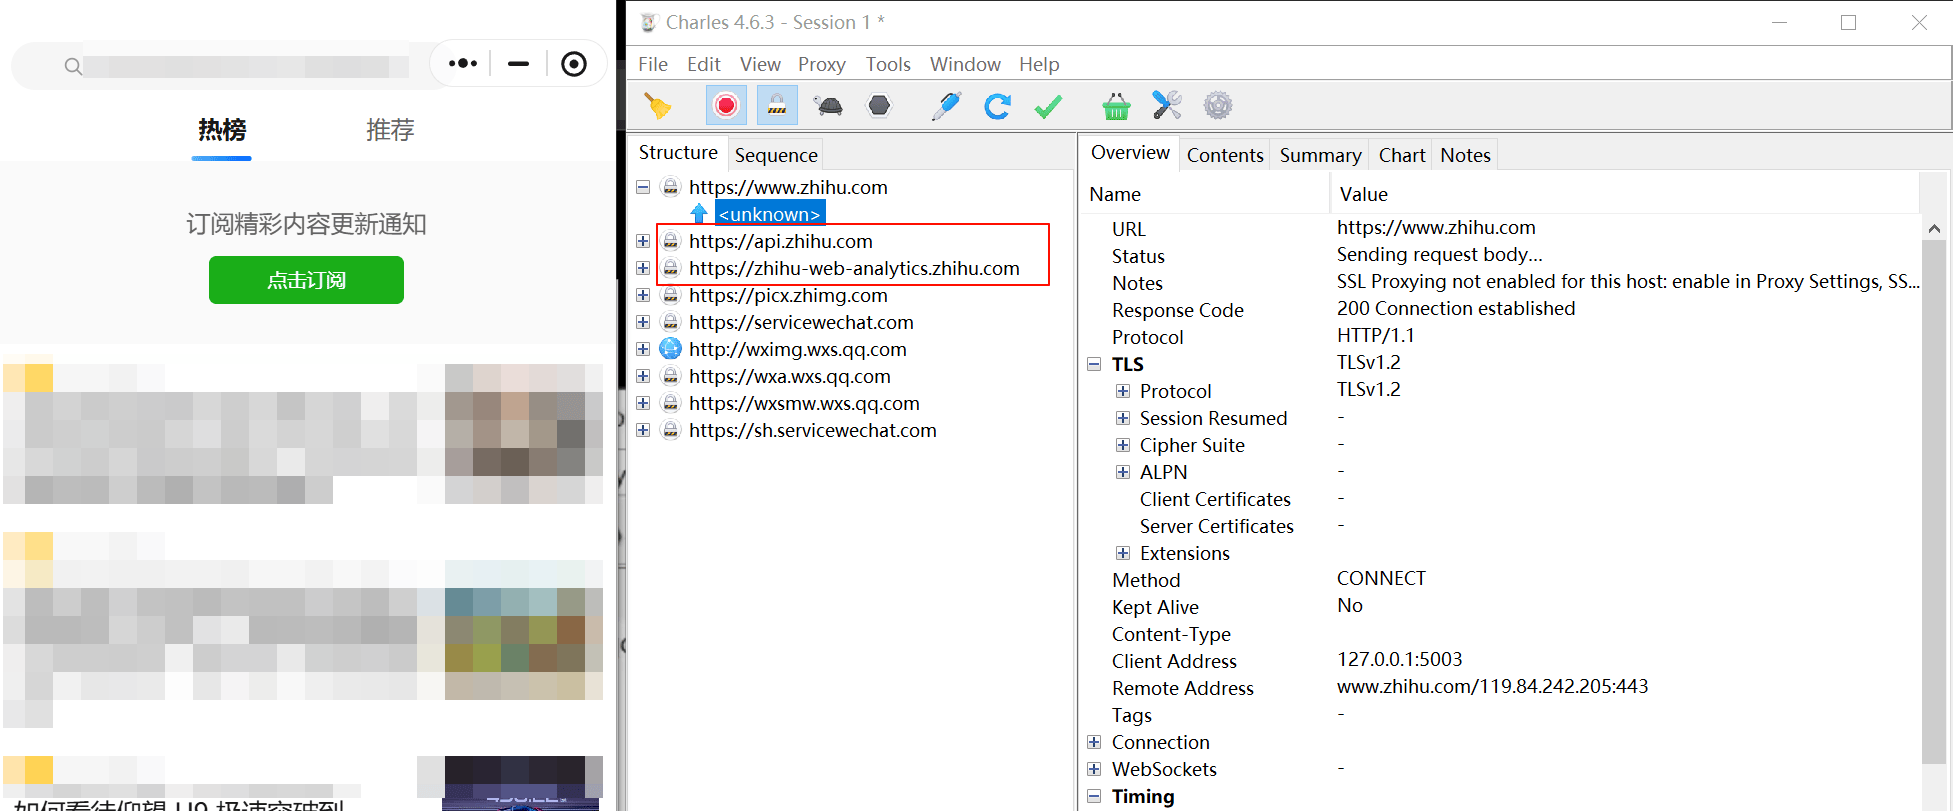Switch to the Contents tab
The image size is (1953, 811).
tap(1225, 155)
